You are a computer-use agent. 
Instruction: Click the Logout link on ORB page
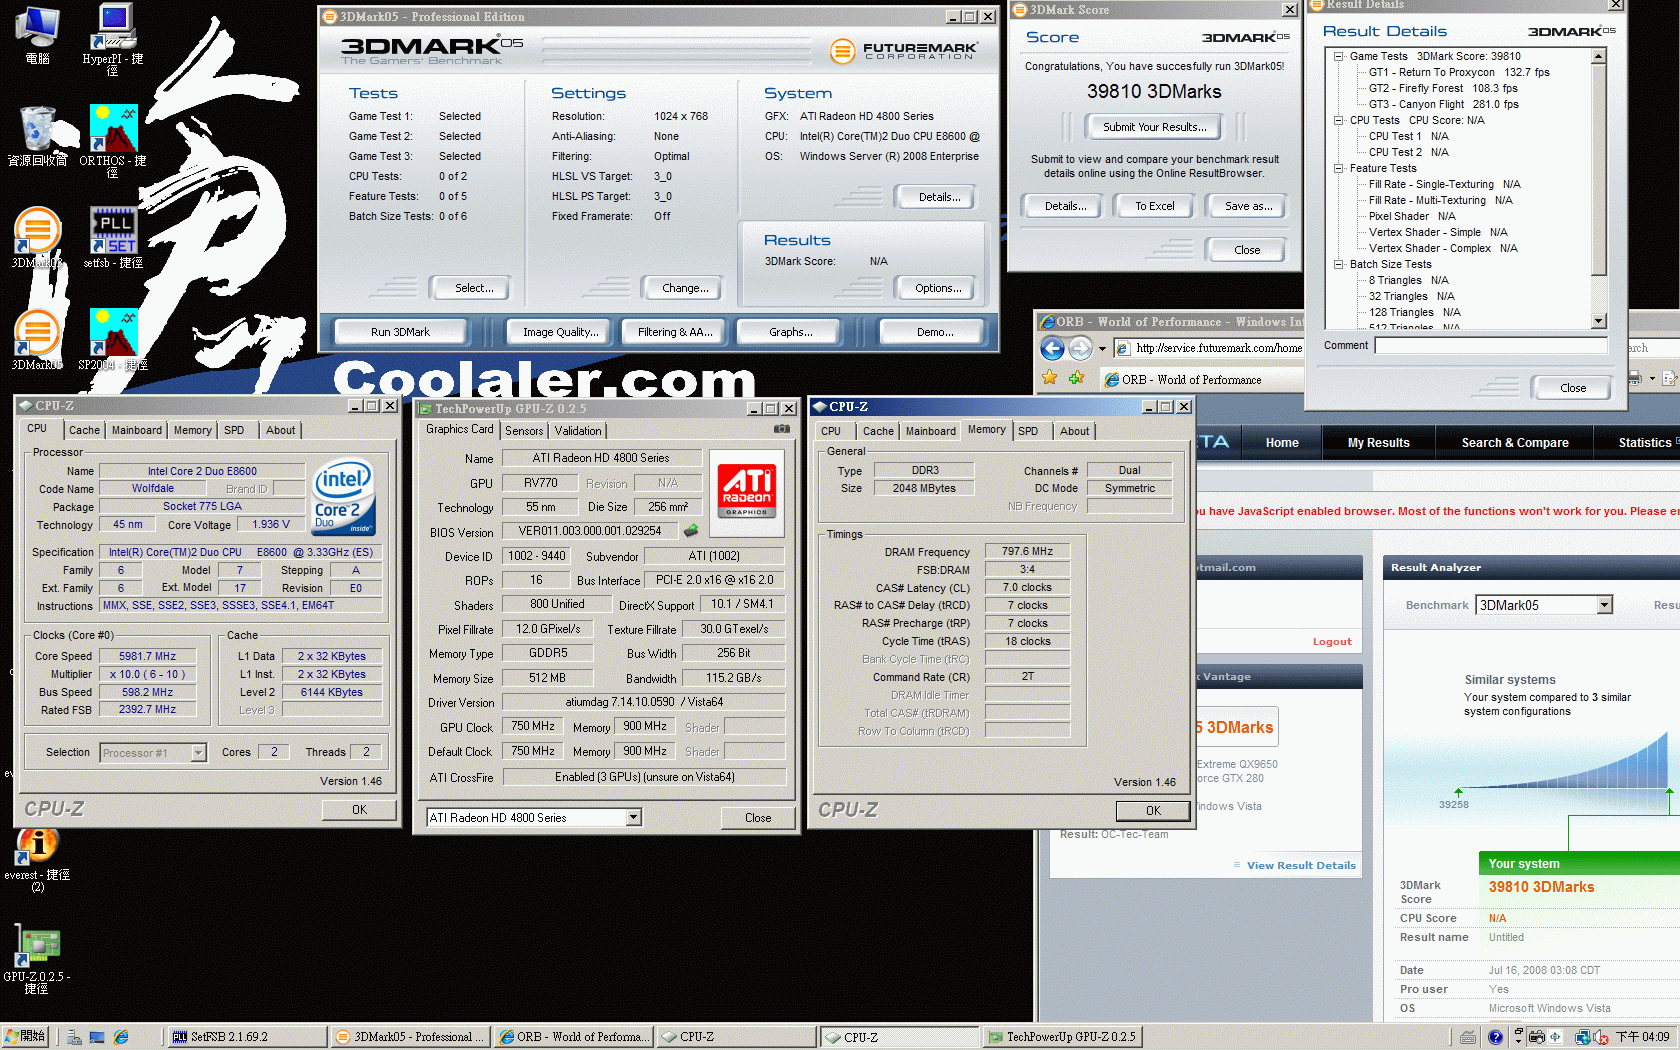point(1331,642)
